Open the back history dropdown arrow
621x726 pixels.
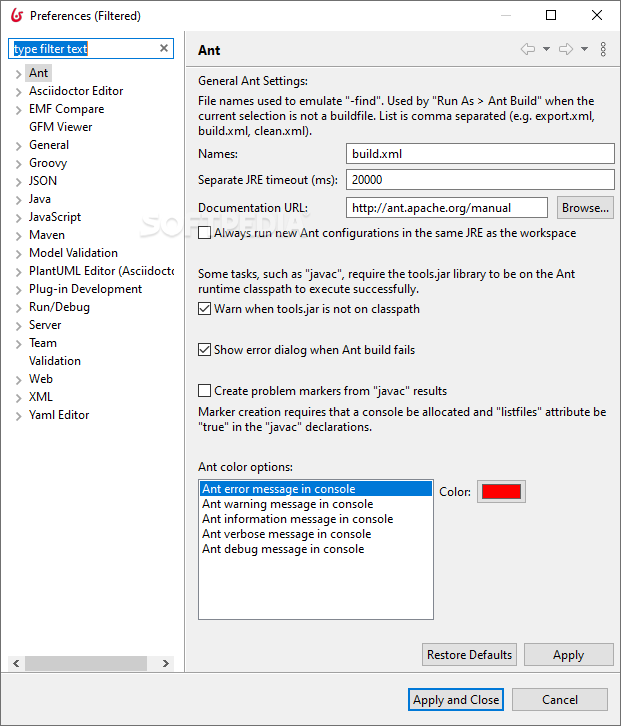(x=546, y=49)
